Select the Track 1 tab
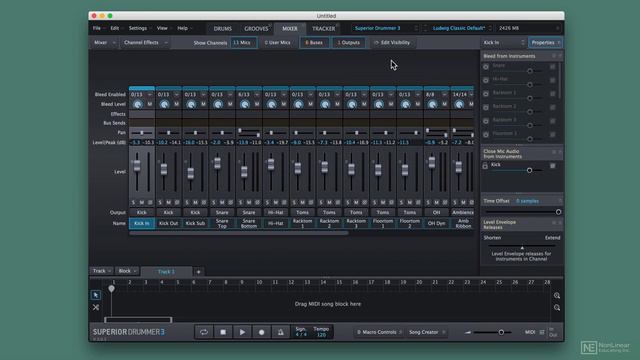Image resolution: width=640 pixels, height=360 pixels. pos(166,272)
